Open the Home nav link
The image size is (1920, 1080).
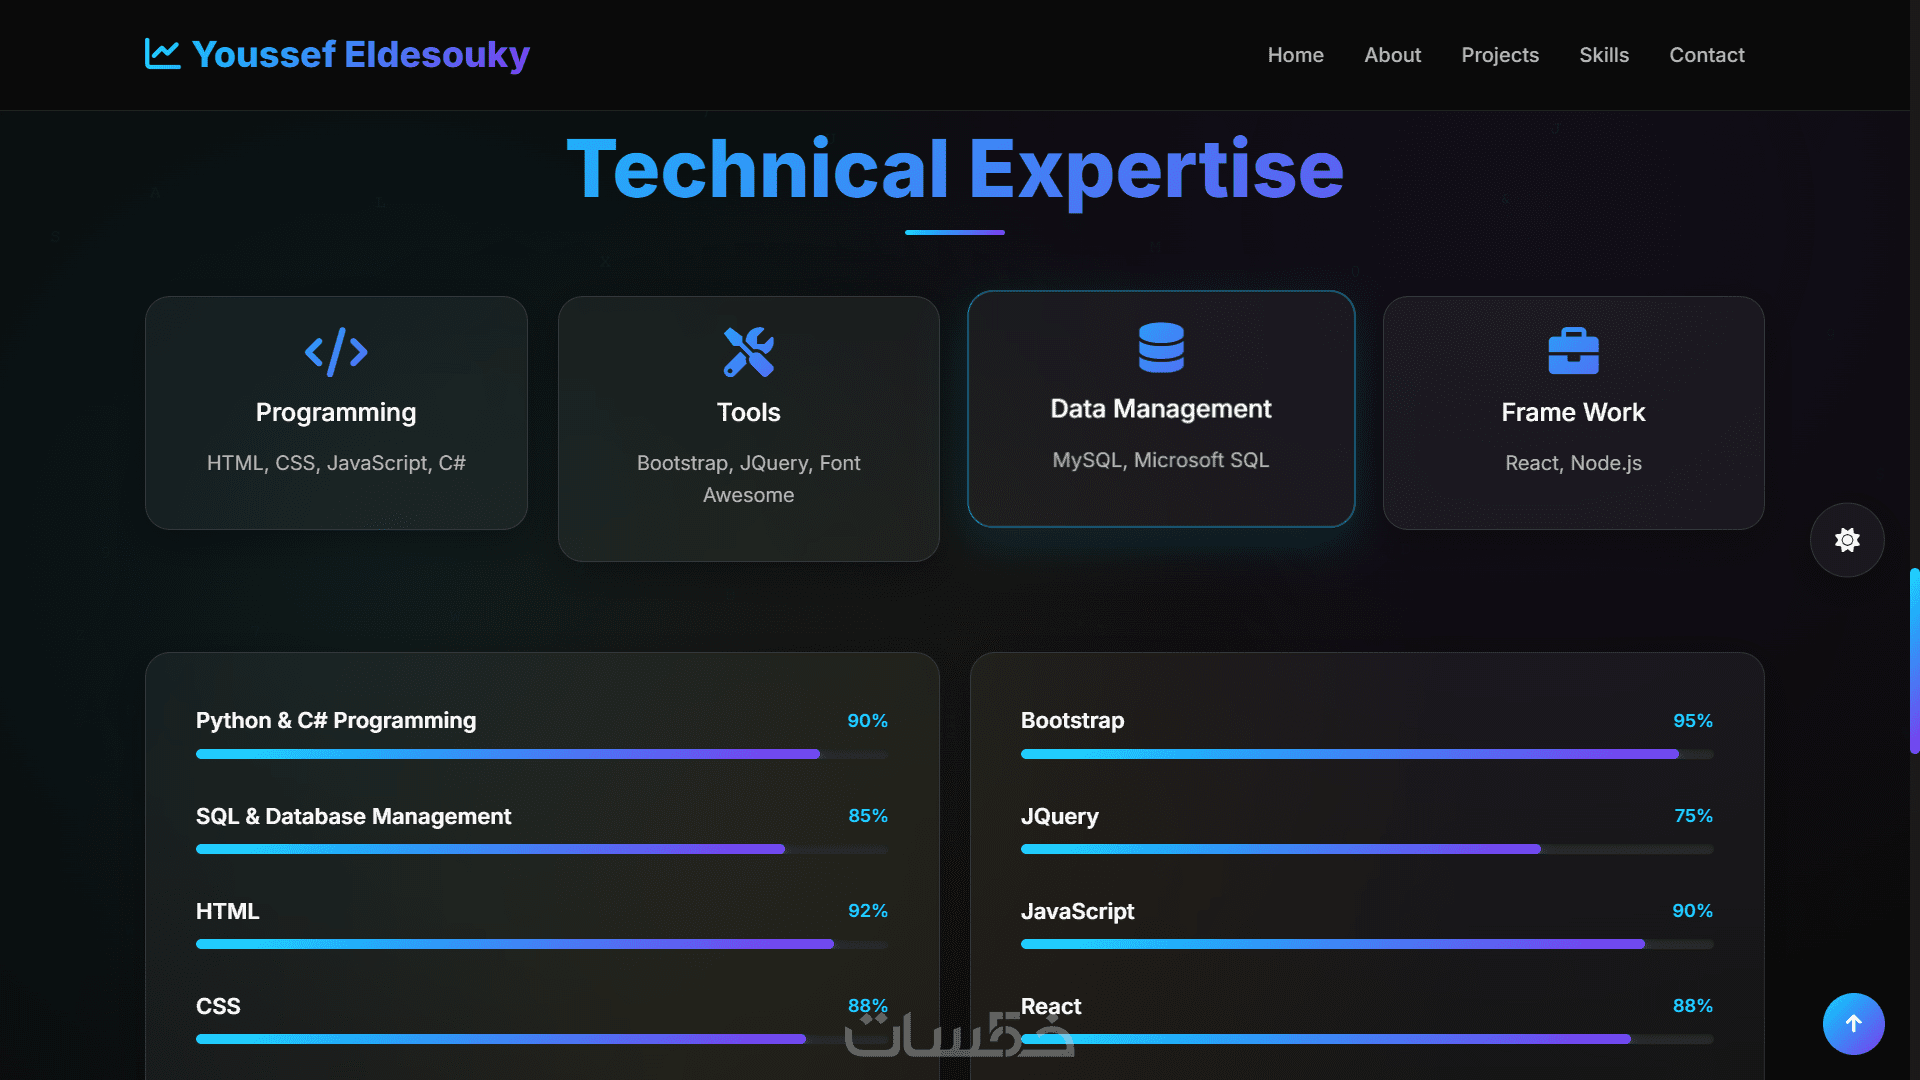point(1295,55)
